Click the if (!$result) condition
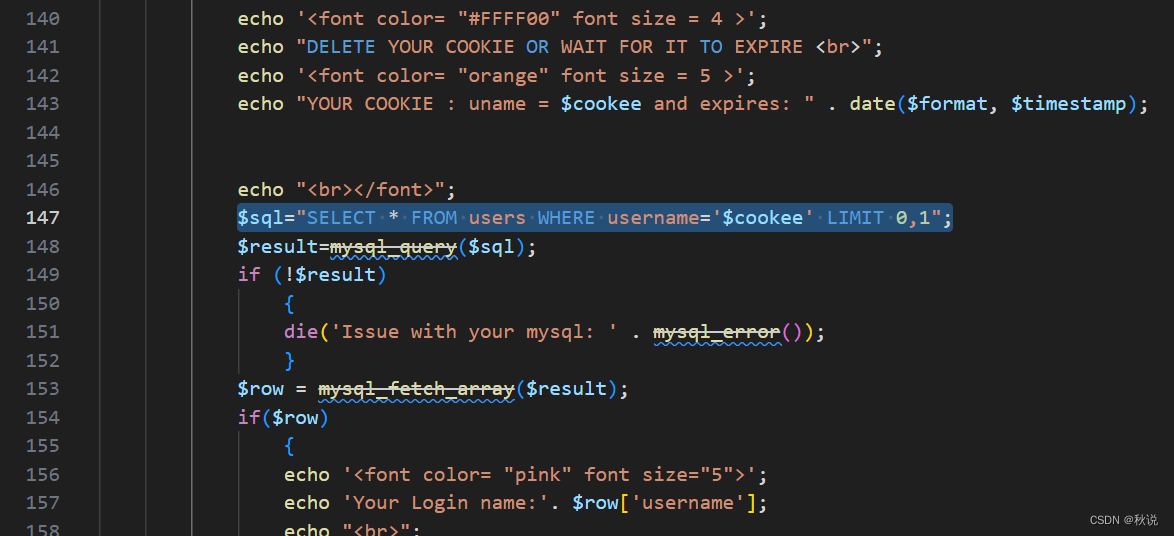The height and width of the screenshot is (536, 1174). point(311,275)
